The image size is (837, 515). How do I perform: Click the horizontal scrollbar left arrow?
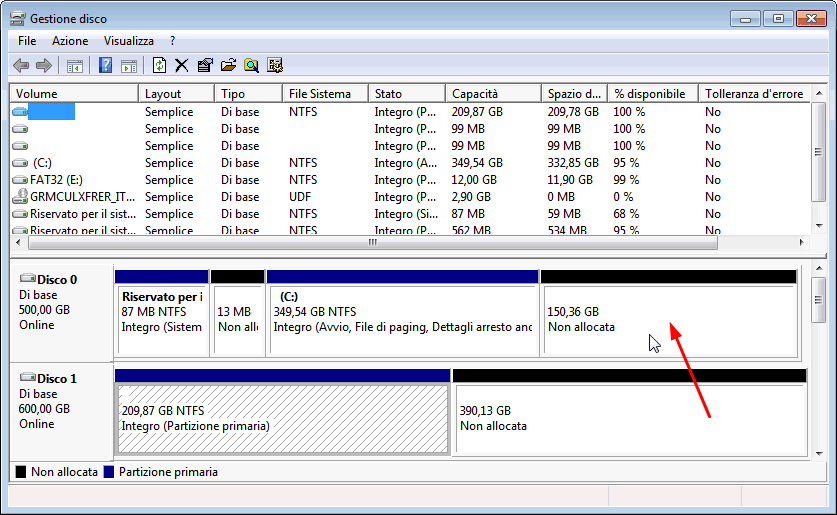coord(19,243)
